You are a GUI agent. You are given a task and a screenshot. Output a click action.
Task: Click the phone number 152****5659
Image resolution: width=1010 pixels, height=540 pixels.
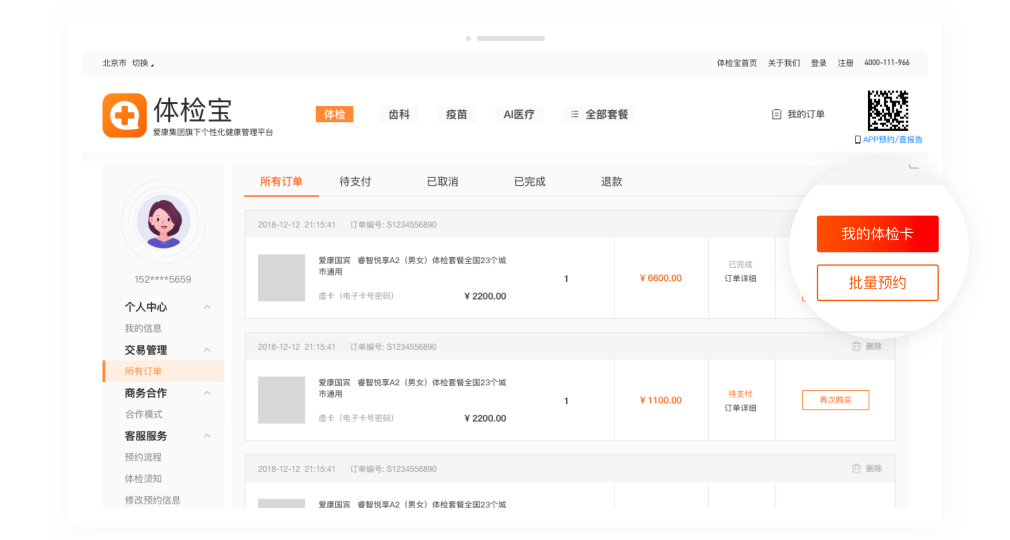pos(163,280)
